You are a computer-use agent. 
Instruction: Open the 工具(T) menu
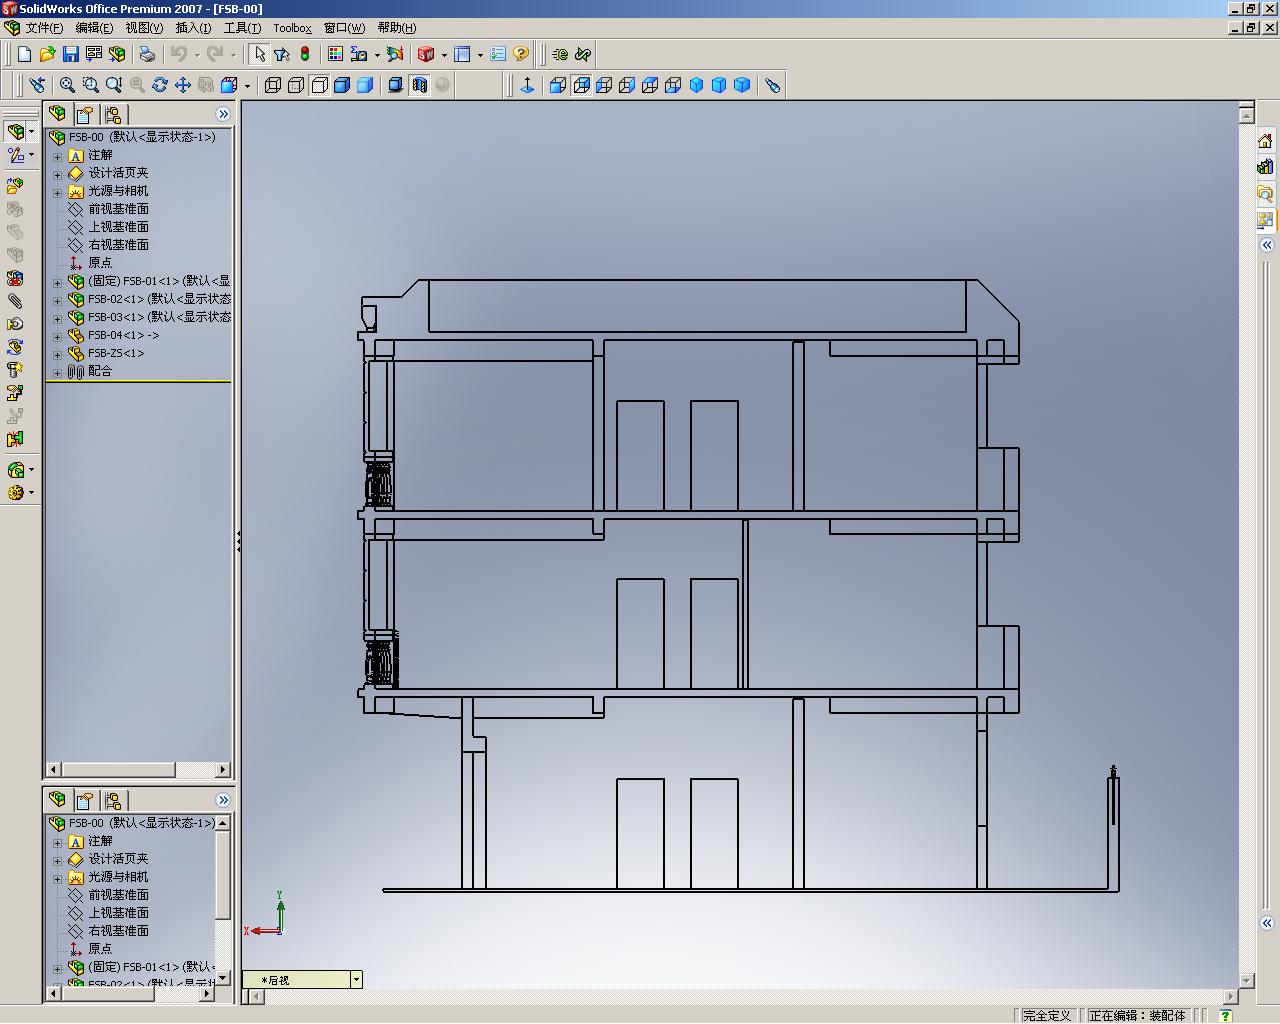click(x=242, y=28)
